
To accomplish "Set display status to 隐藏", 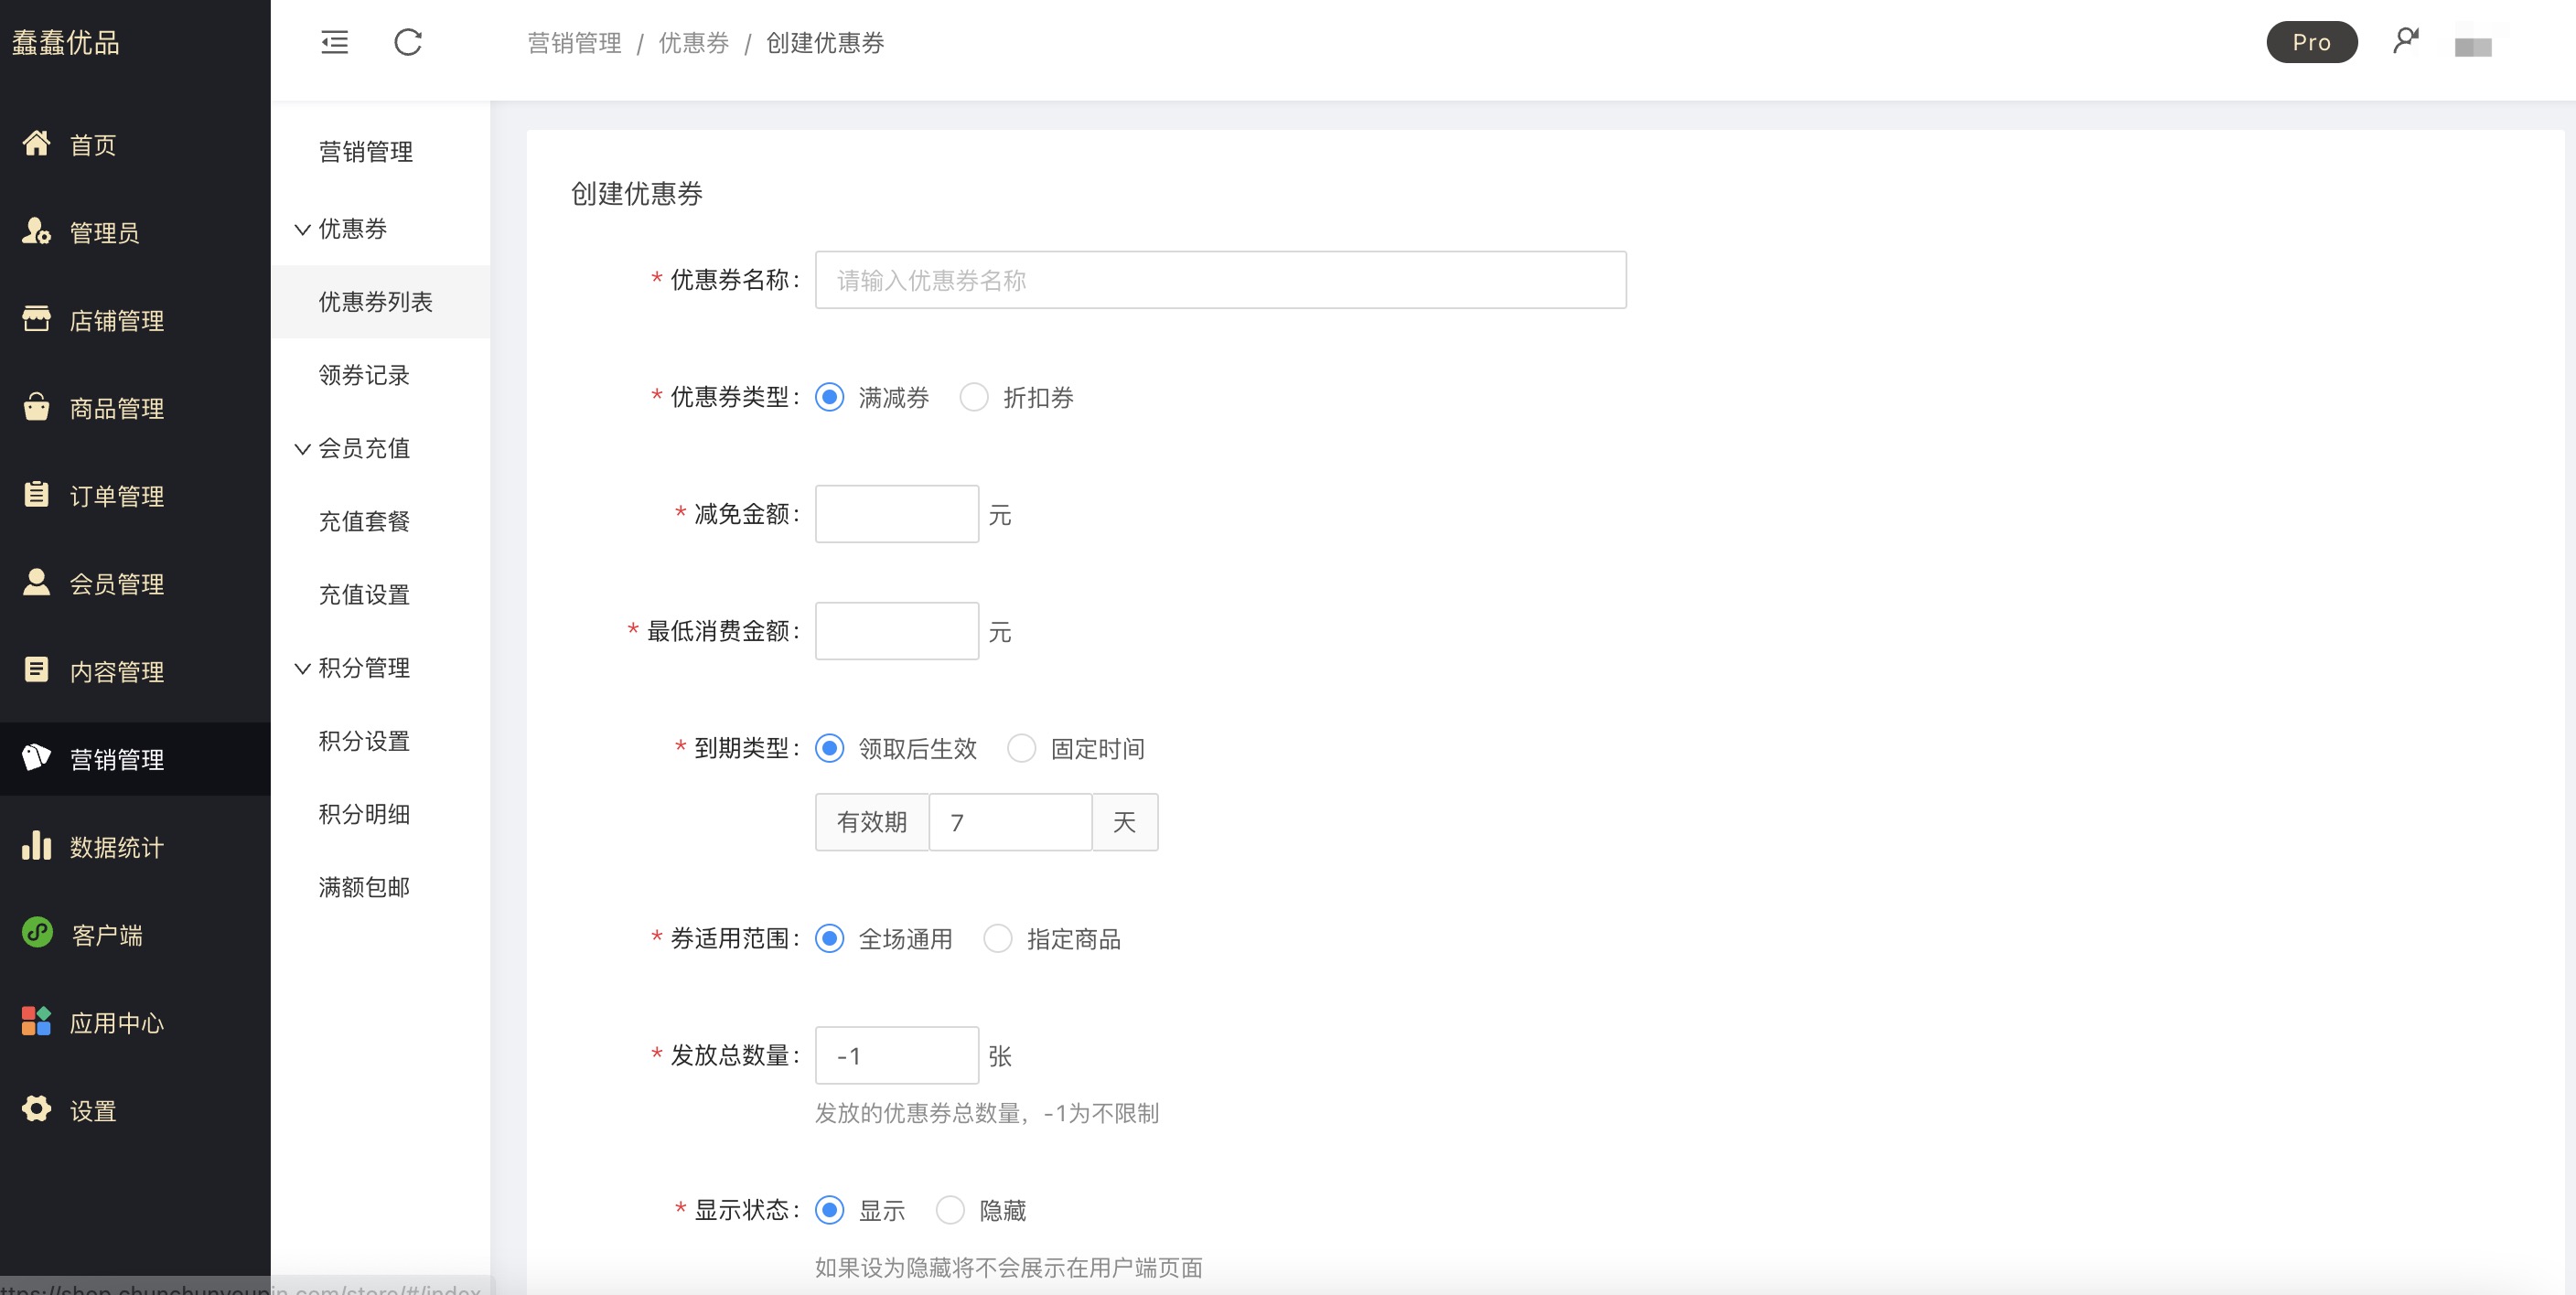I will tap(950, 1210).
